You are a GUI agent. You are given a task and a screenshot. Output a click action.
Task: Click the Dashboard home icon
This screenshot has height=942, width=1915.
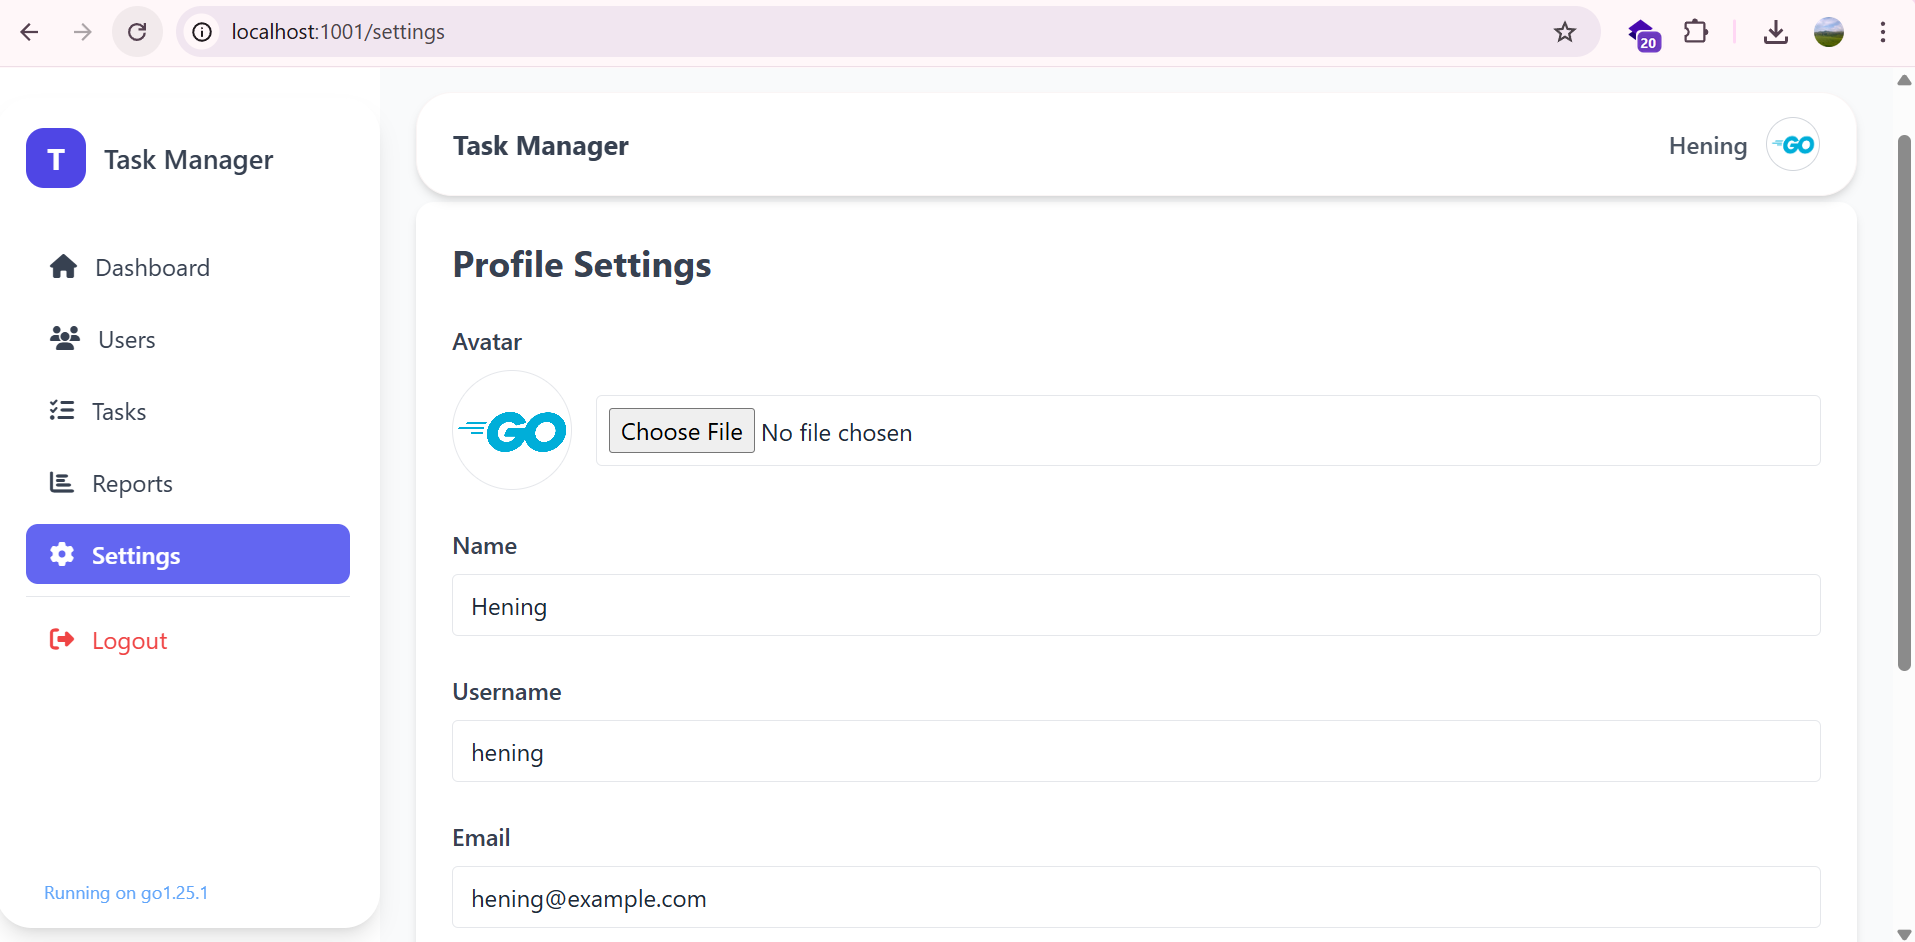pos(64,267)
